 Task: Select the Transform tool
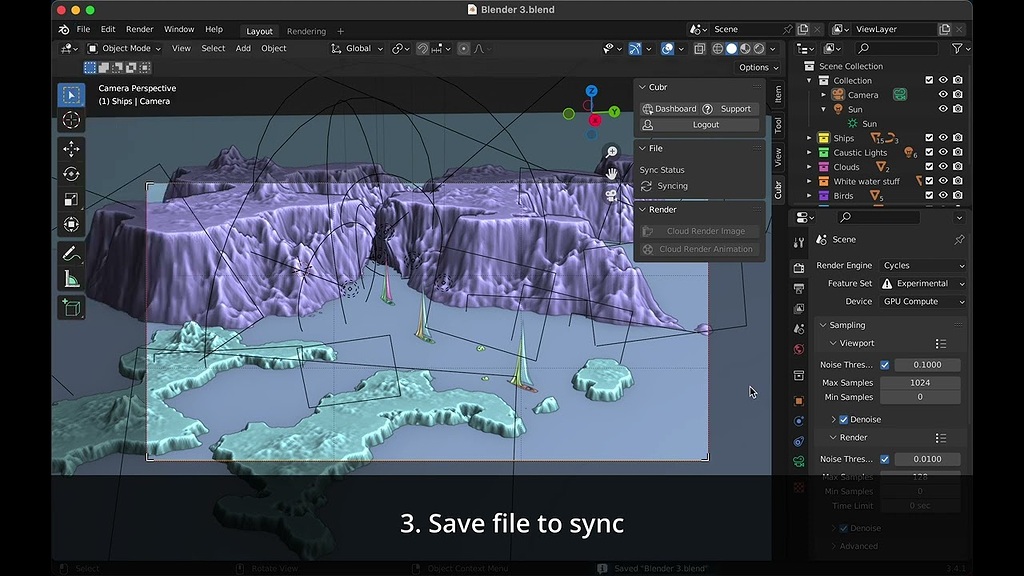[x=71, y=225]
